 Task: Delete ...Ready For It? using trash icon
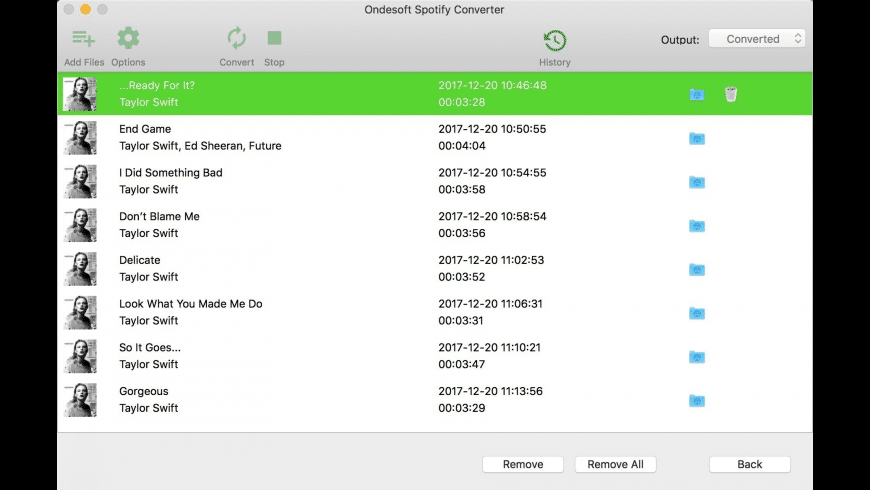731,94
